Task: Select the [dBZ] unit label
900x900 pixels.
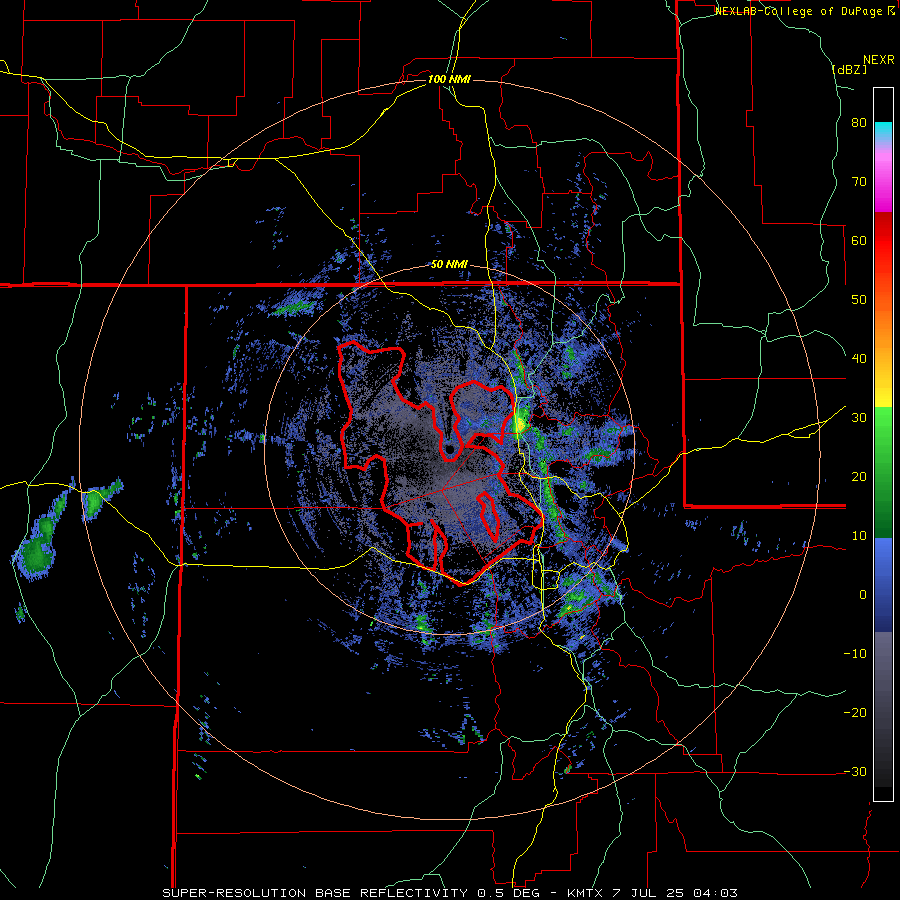Action: pos(850,69)
